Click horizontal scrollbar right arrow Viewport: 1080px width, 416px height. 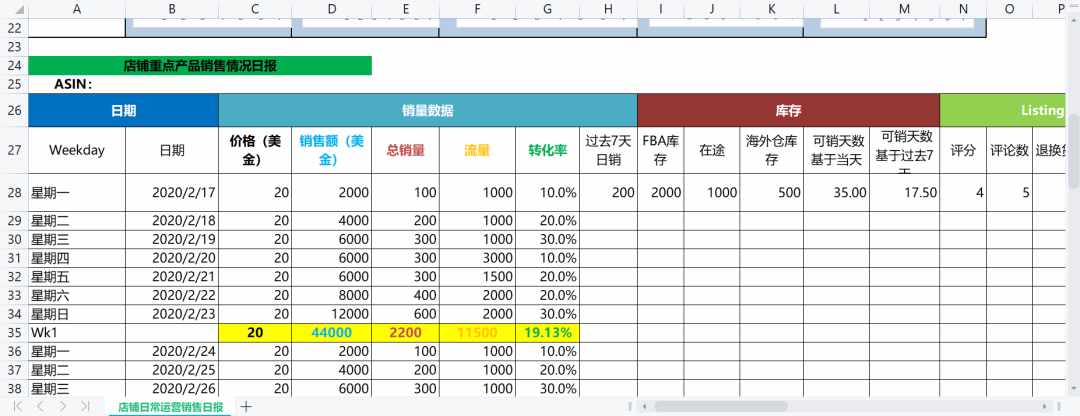click(1046, 406)
